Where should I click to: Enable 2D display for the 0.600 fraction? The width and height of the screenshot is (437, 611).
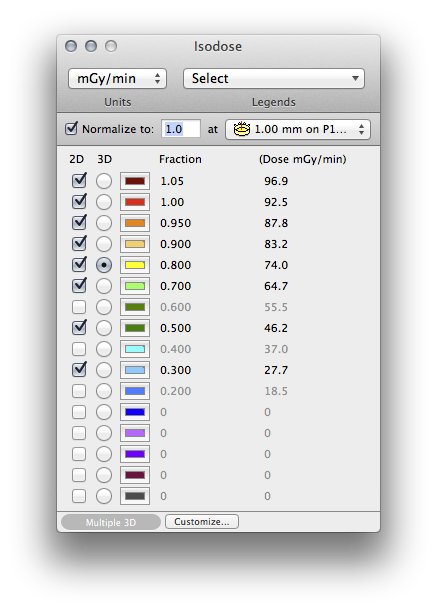[x=79, y=307]
